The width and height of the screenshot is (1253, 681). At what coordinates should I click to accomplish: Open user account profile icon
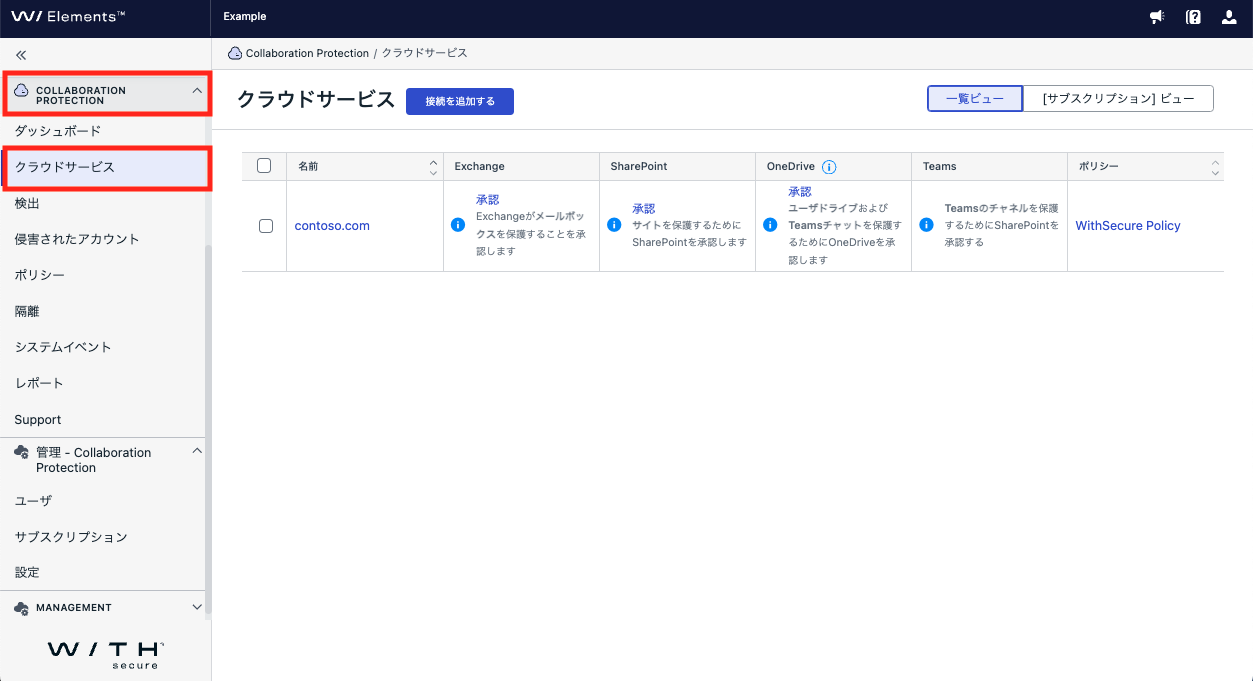(x=1229, y=17)
